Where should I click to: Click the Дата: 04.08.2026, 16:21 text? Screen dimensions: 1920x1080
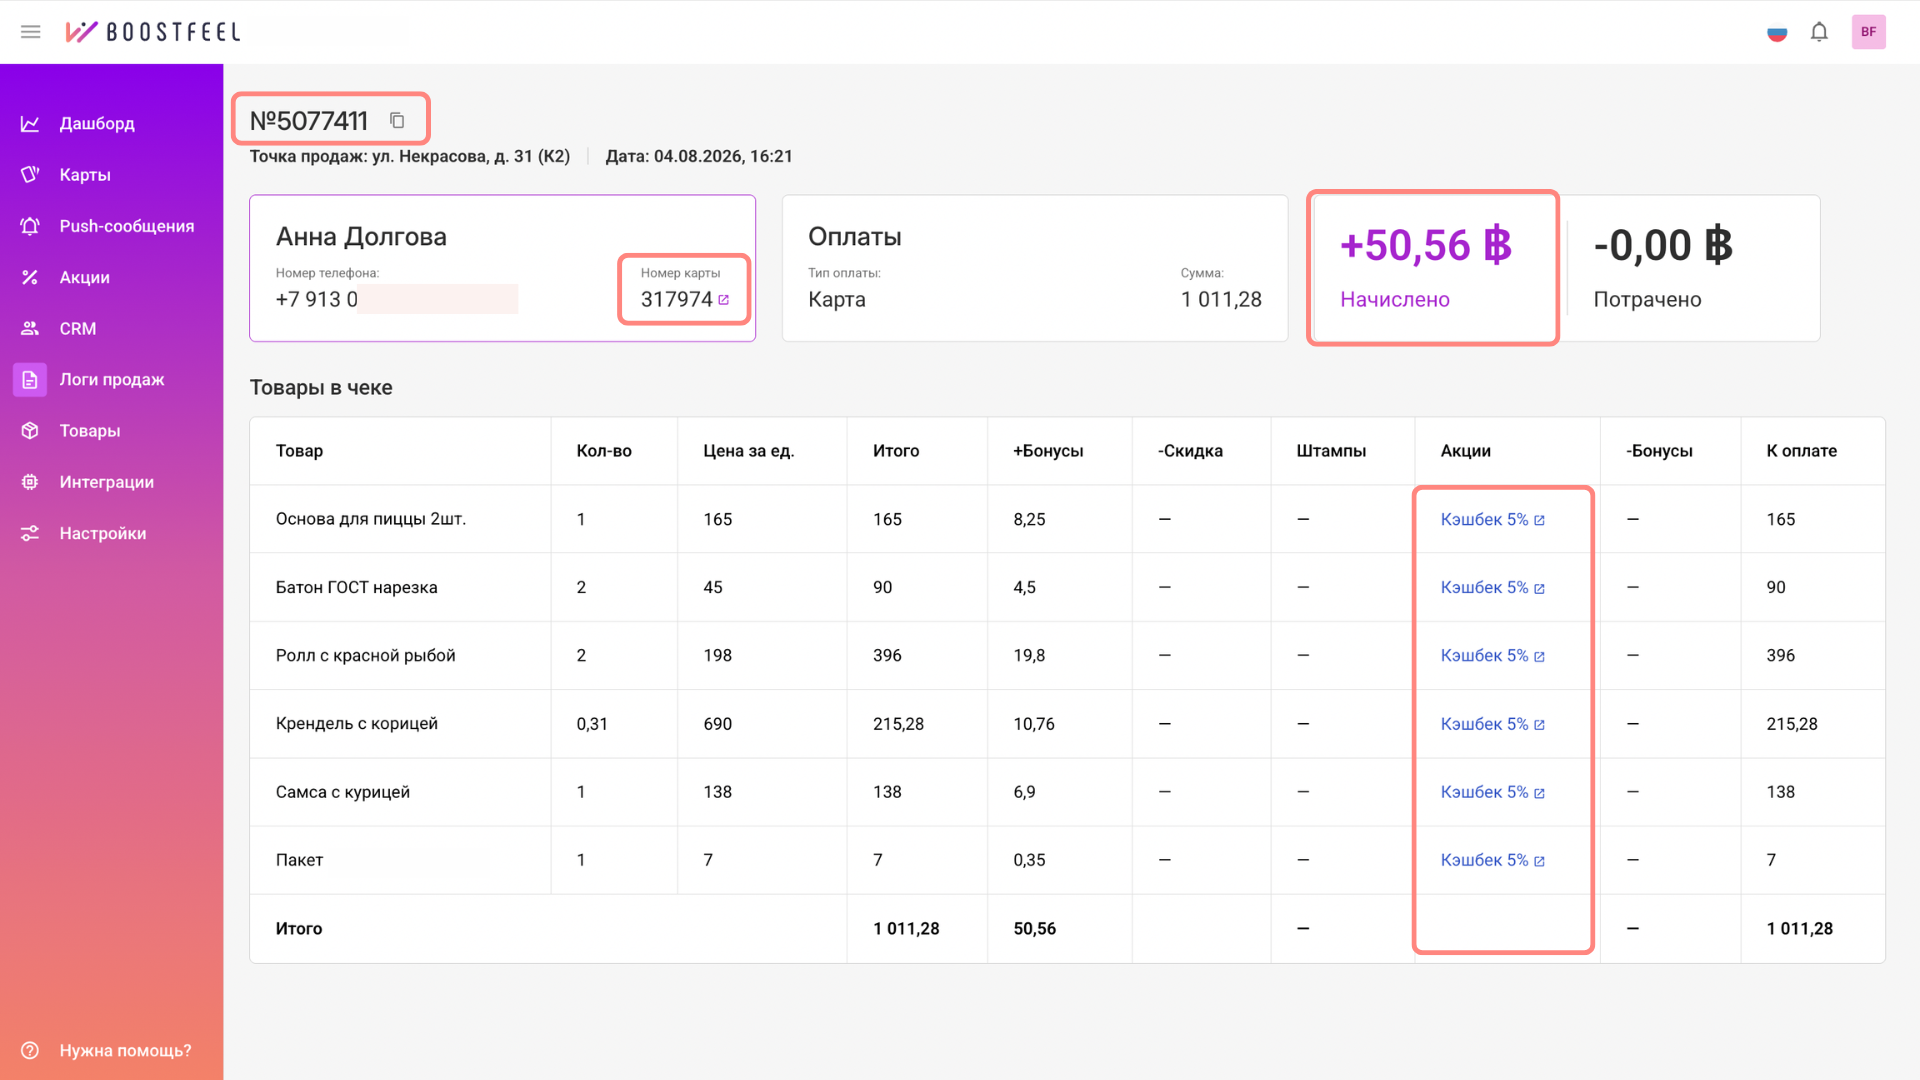coord(699,156)
